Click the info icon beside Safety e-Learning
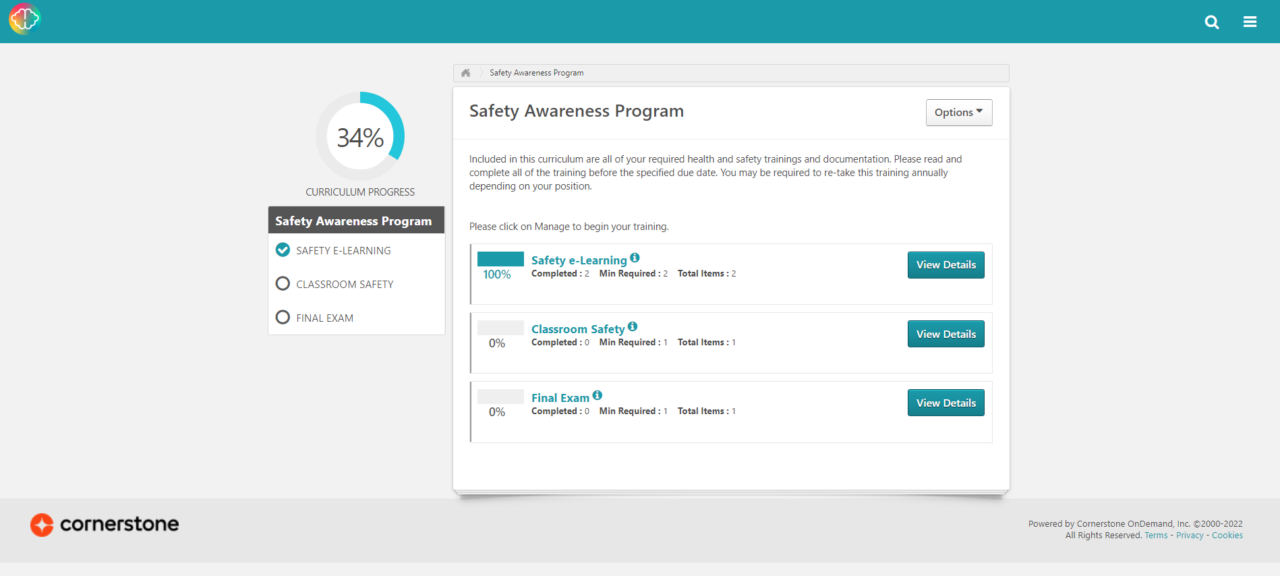This screenshot has height=576, width=1280. click(634, 256)
